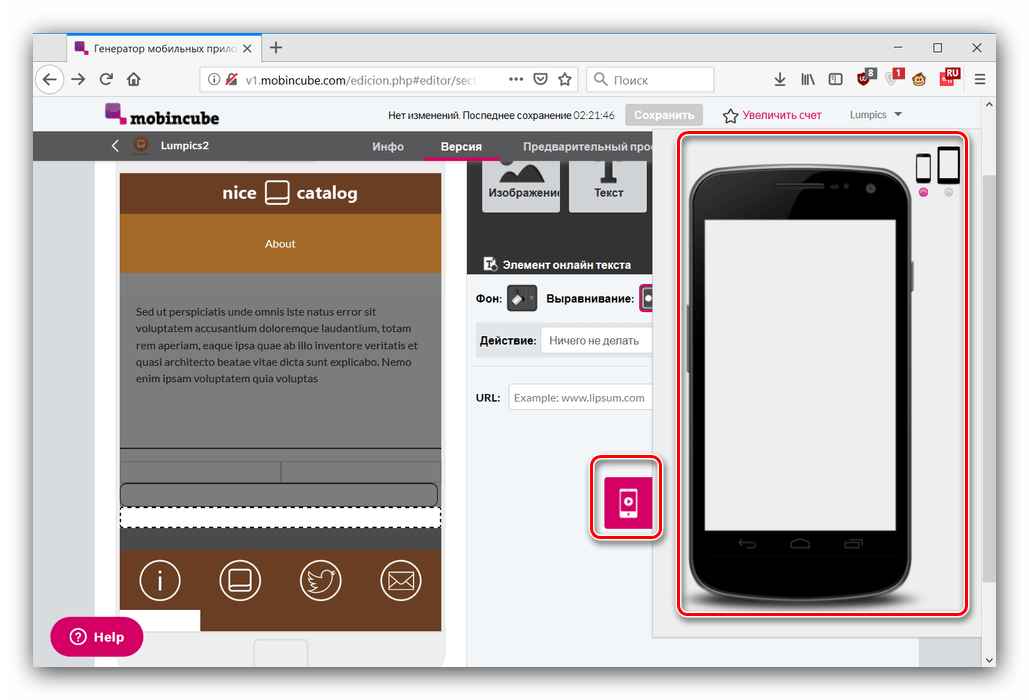
Task: Open the monkey face extension icon
Action: (x=919, y=79)
